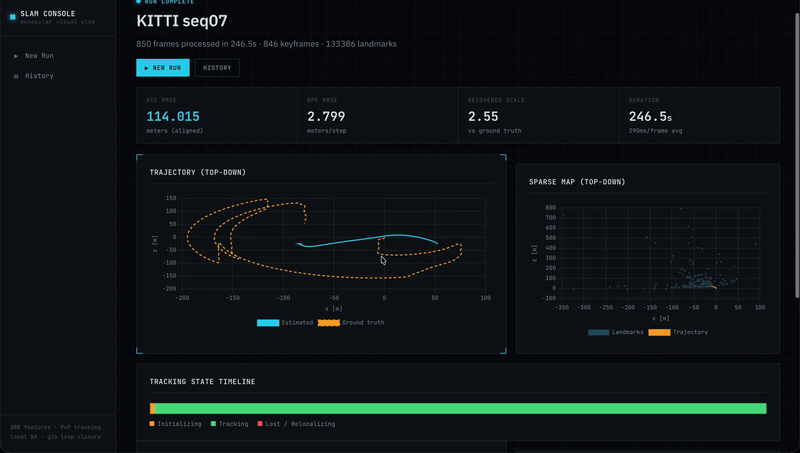Click the frames processed summary line
The width and height of the screenshot is (800, 453).
(x=266, y=44)
